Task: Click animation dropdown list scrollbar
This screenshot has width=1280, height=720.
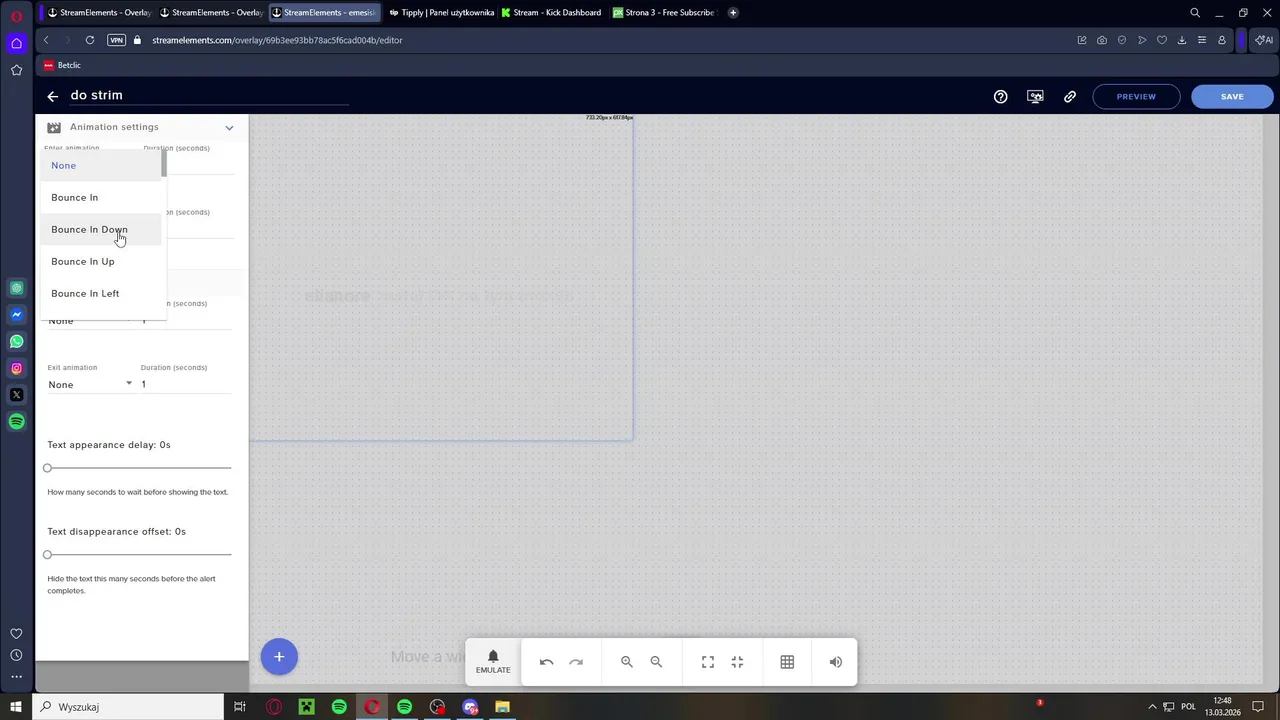Action: pyautogui.click(x=163, y=164)
